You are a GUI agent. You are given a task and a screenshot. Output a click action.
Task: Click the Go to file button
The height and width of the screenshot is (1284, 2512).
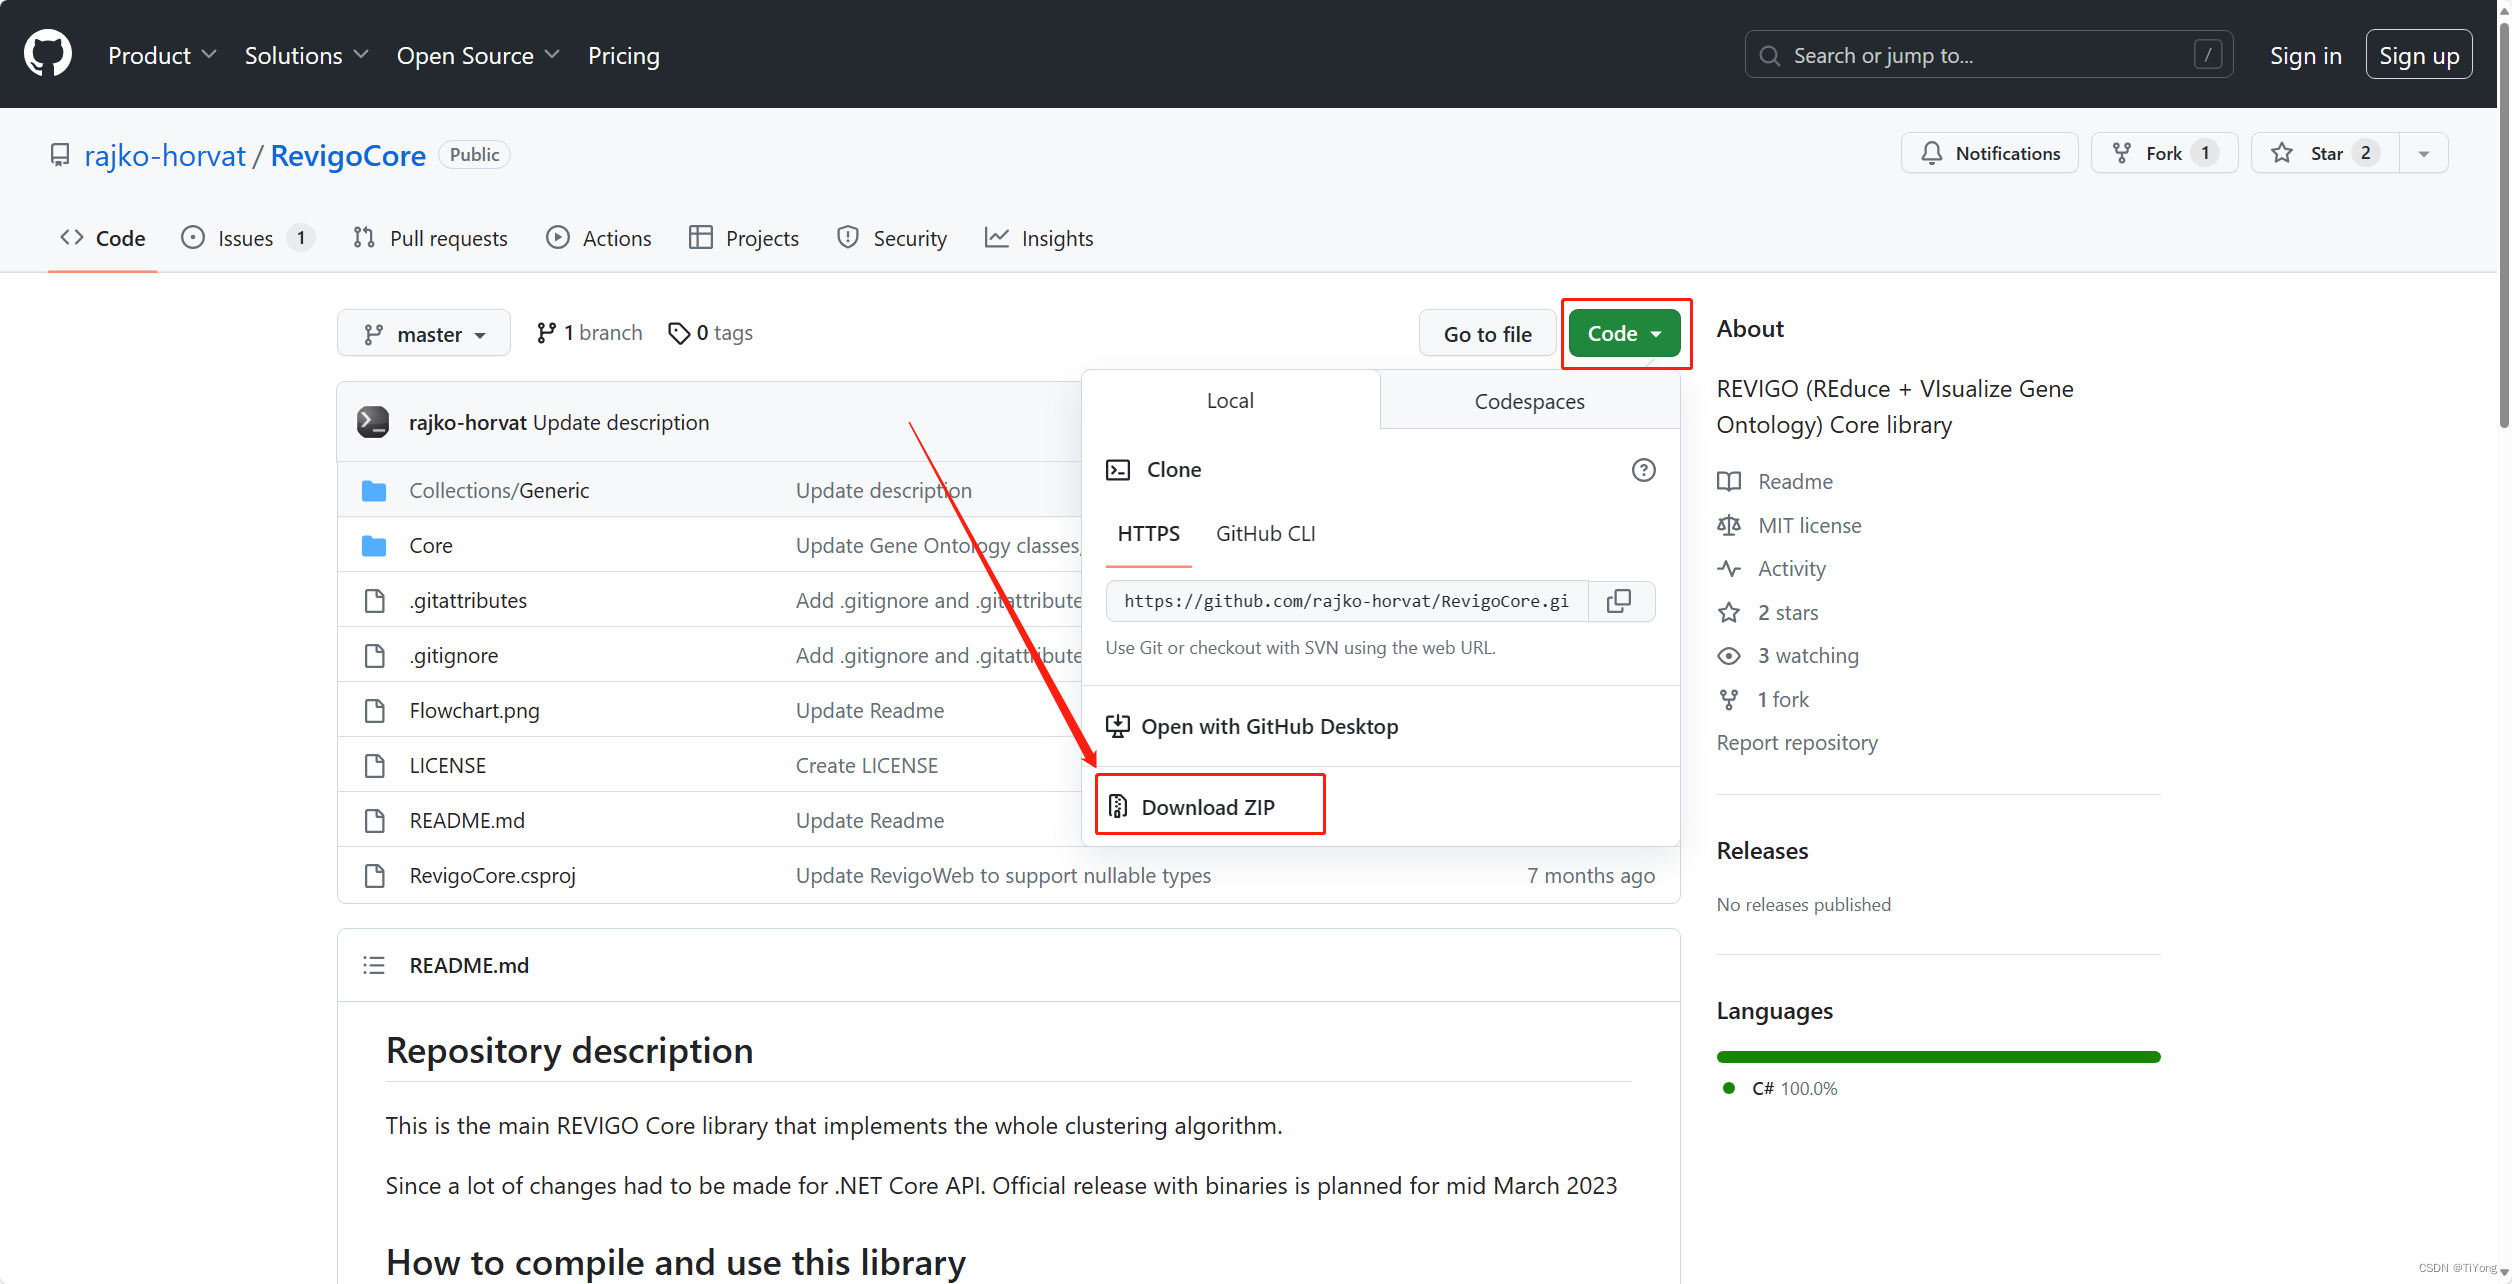point(1487,334)
